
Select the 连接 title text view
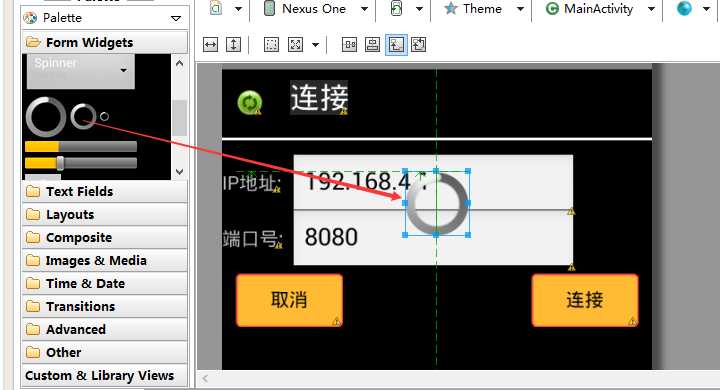[x=319, y=97]
